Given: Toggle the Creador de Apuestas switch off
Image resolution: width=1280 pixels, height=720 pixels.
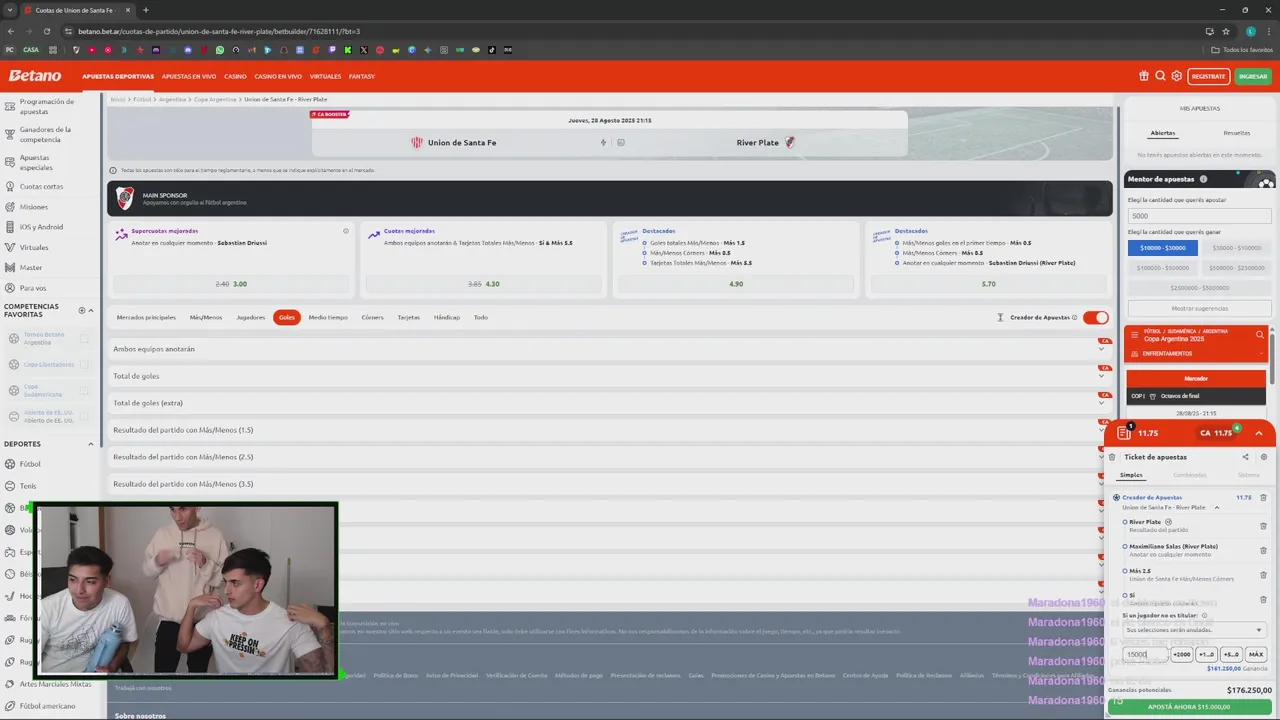Looking at the screenshot, I should point(1096,317).
